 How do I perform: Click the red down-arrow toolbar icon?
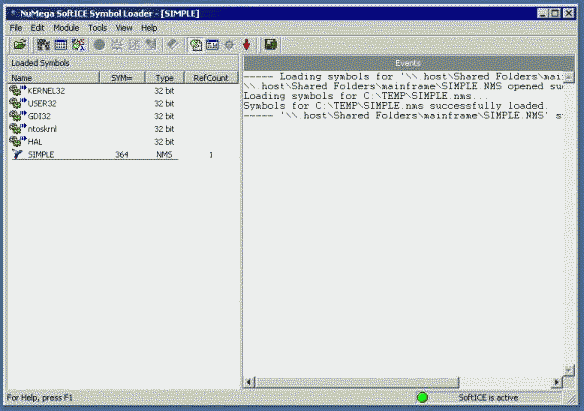247,45
